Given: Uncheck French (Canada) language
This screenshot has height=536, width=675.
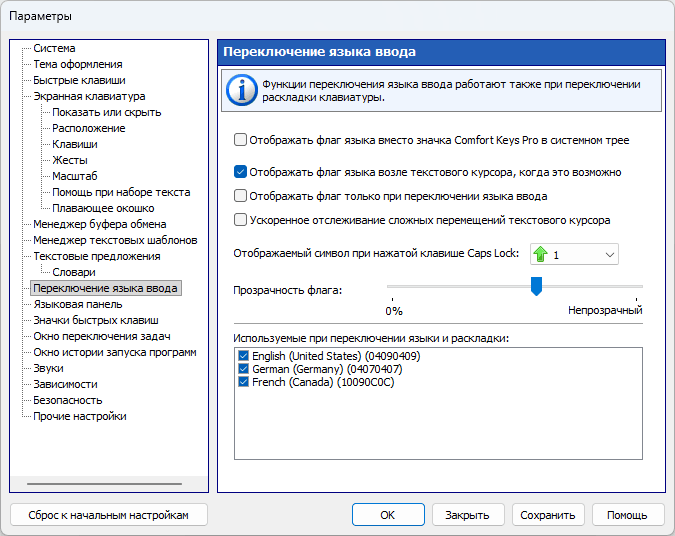Looking at the screenshot, I should [x=243, y=382].
